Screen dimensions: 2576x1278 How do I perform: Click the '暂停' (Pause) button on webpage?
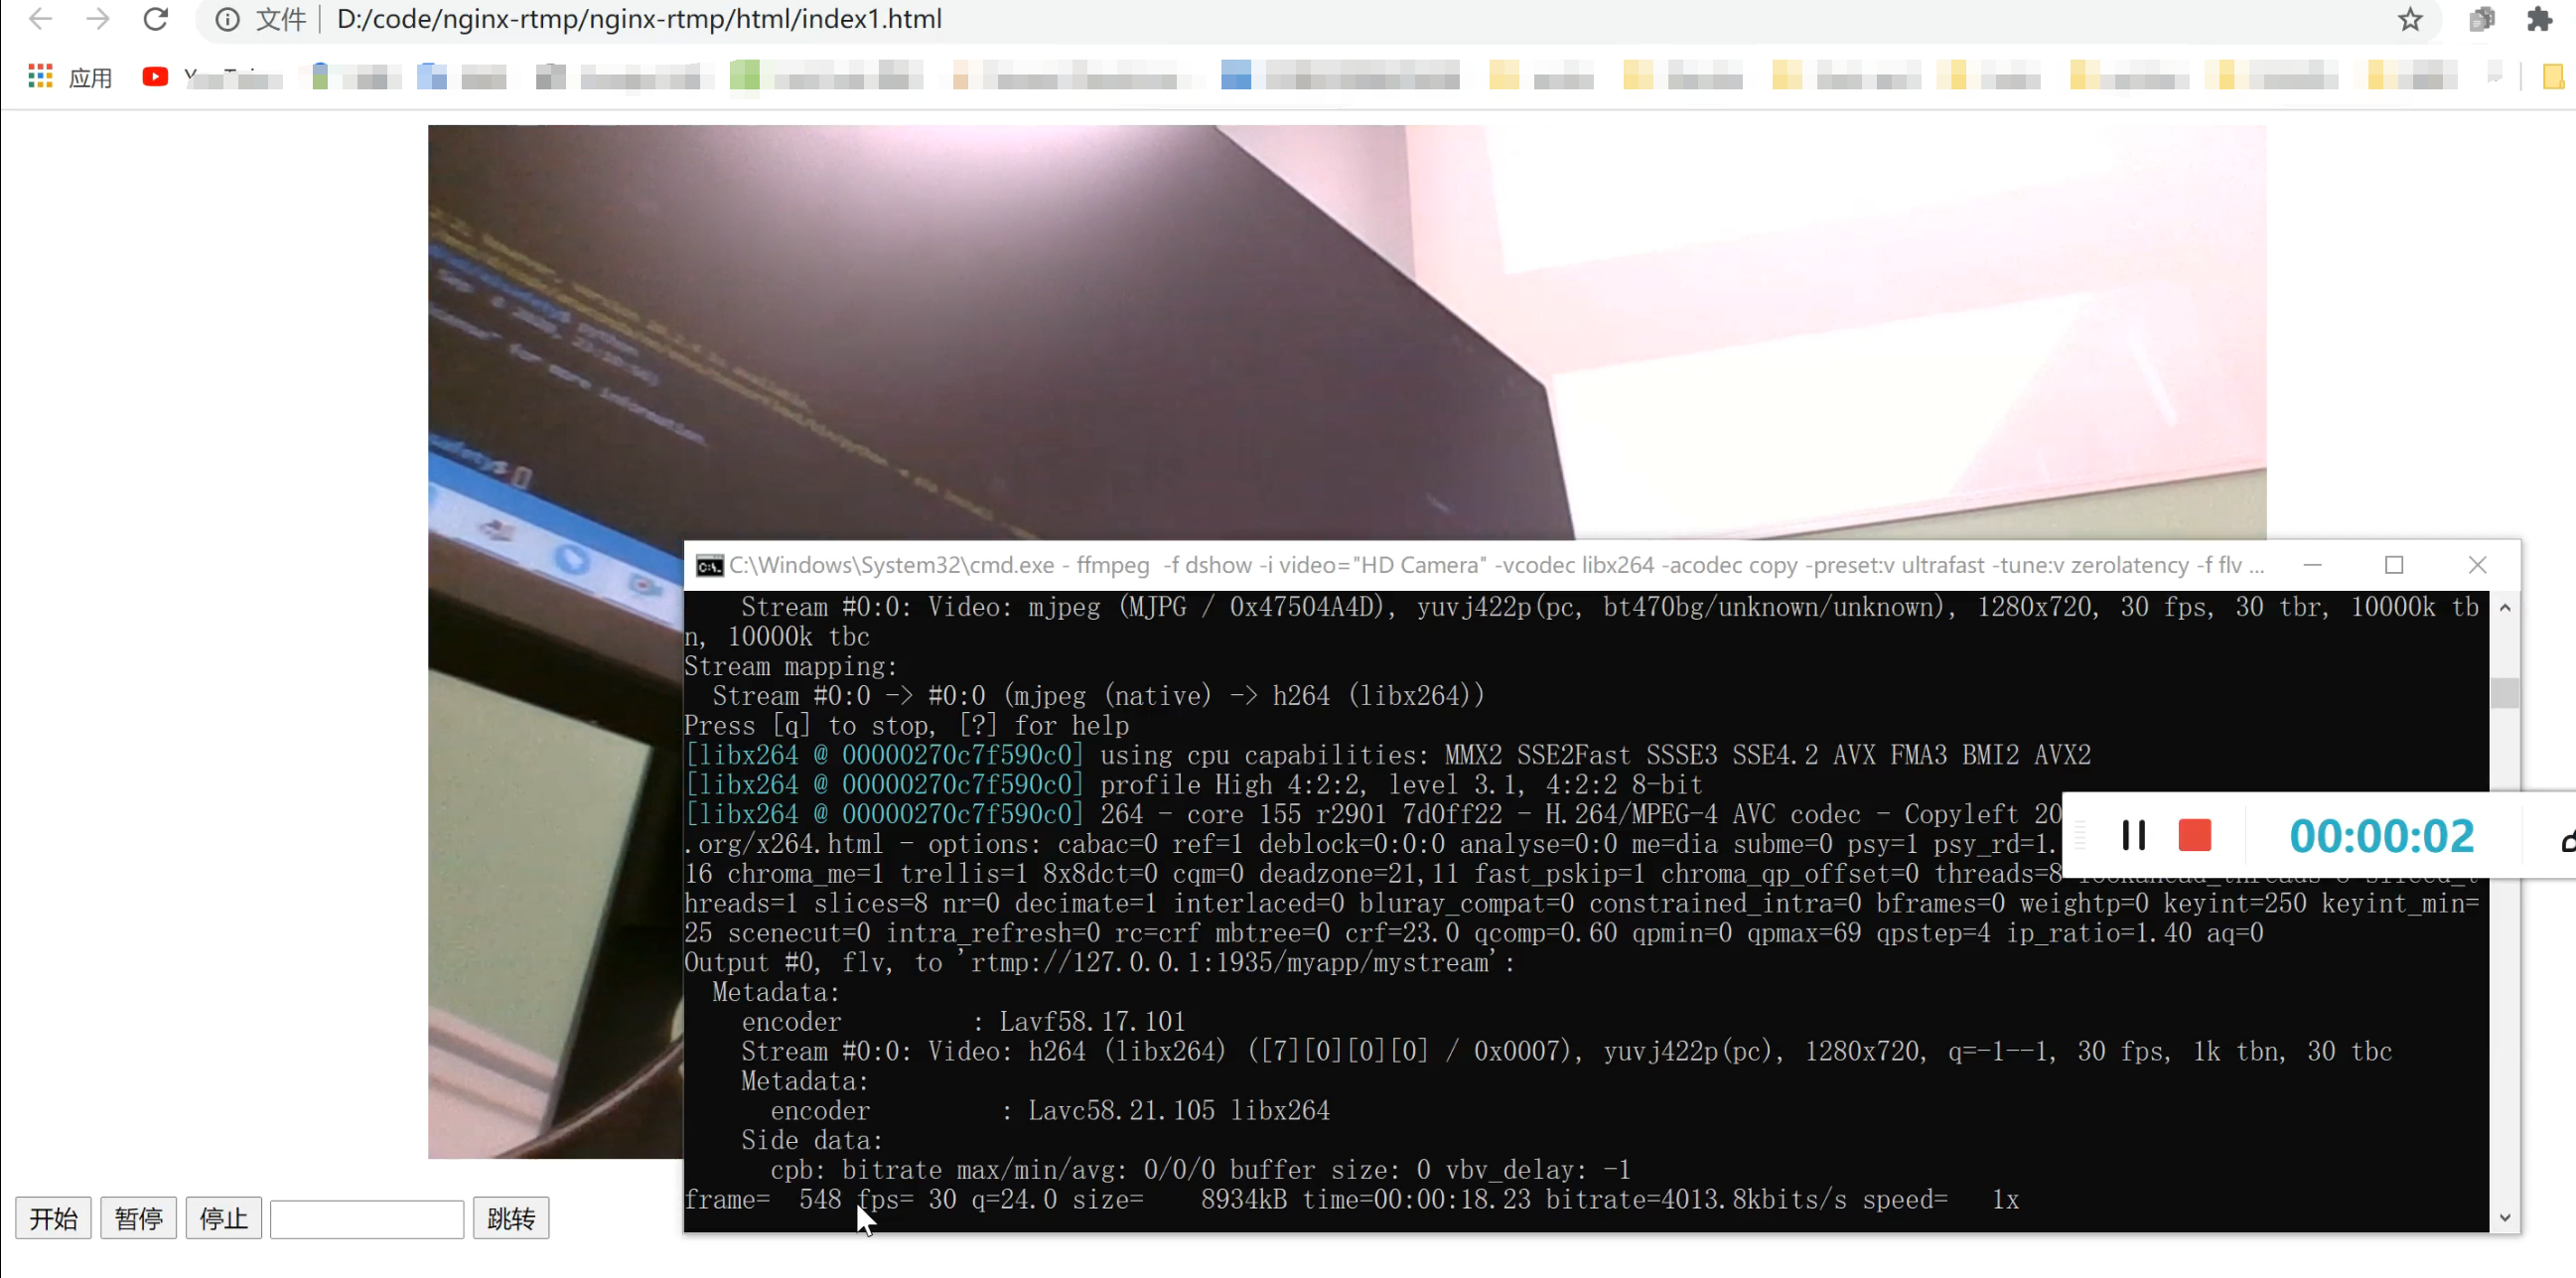tap(138, 1217)
